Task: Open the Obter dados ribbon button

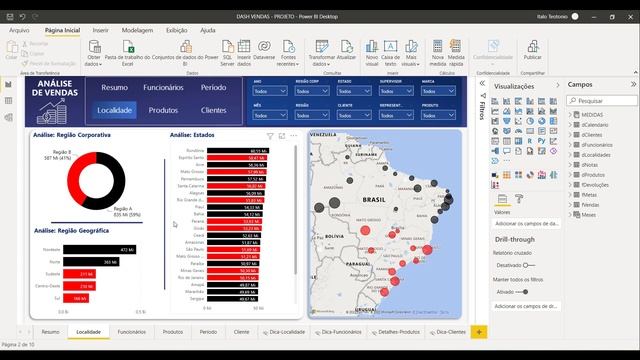Action: 94,53
